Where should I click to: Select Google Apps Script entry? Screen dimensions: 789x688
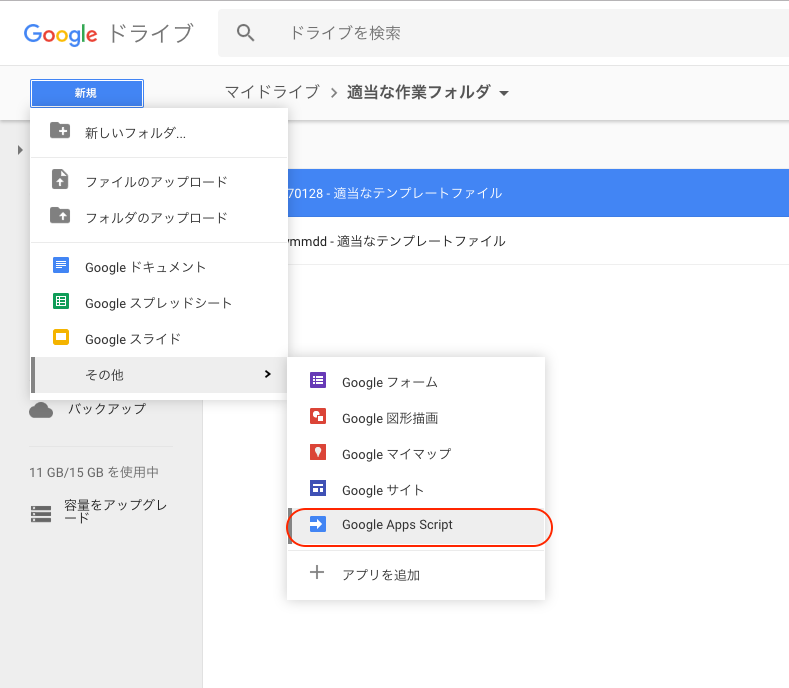click(x=416, y=526)
